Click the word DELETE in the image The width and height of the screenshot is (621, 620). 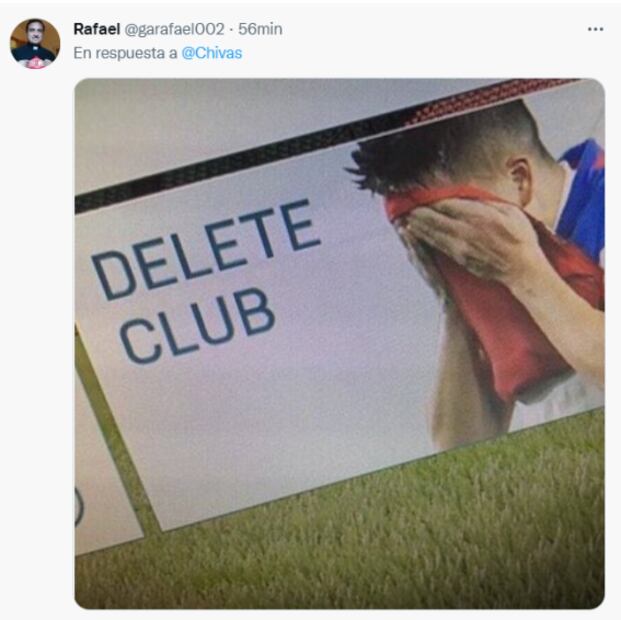coord(206,249)
